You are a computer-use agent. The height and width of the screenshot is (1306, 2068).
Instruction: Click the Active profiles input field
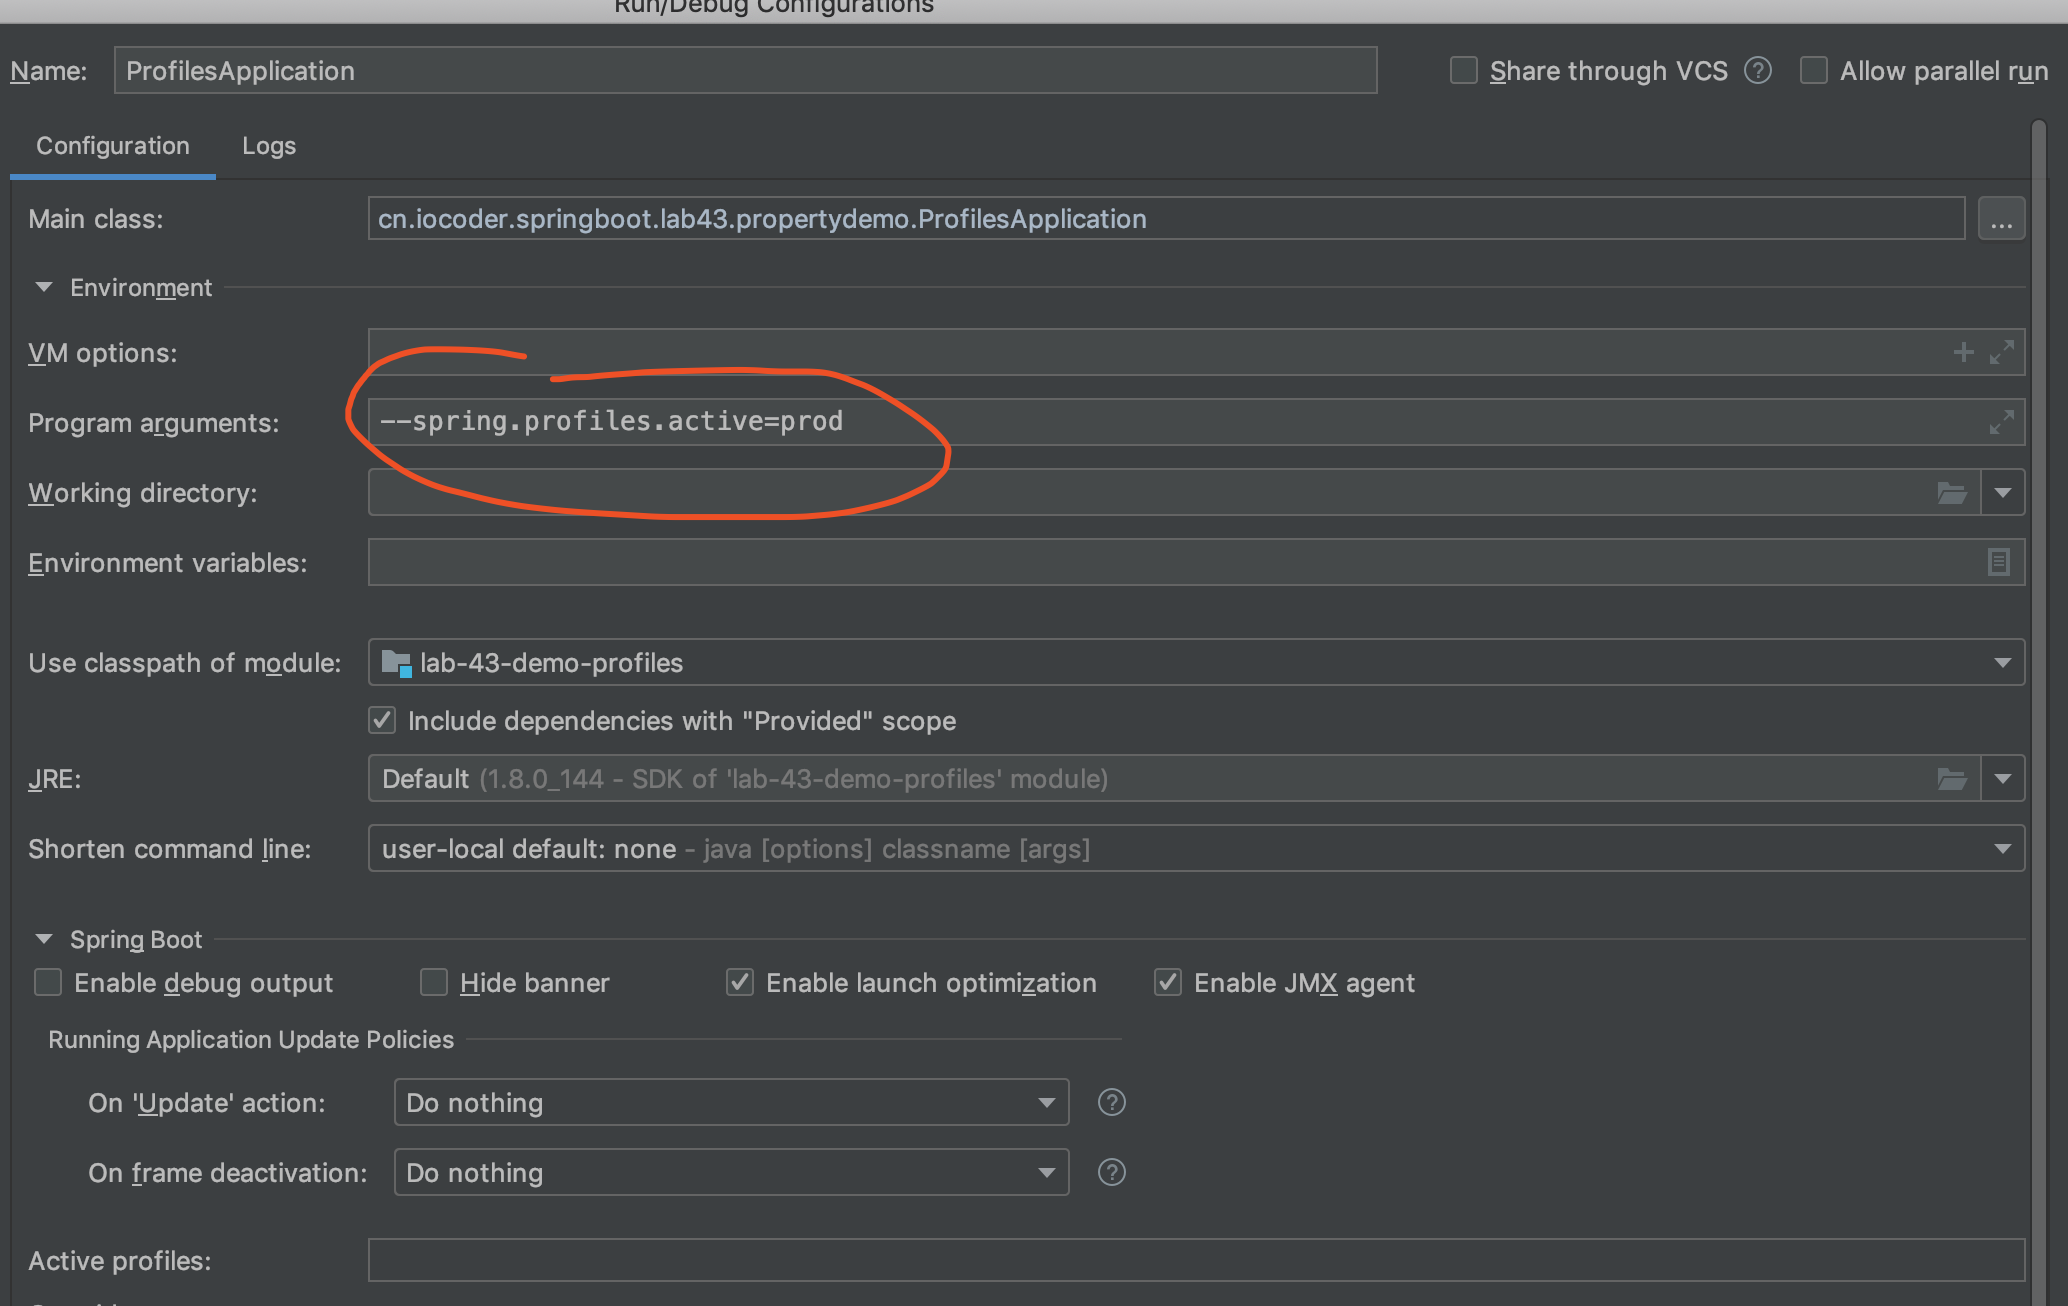[x=1195, y=1260]
